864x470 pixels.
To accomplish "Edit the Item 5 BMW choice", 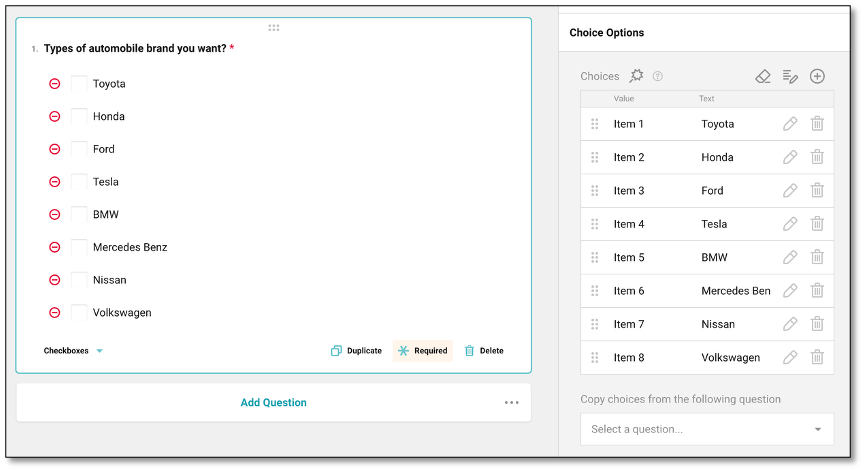I will coord(790,257).
